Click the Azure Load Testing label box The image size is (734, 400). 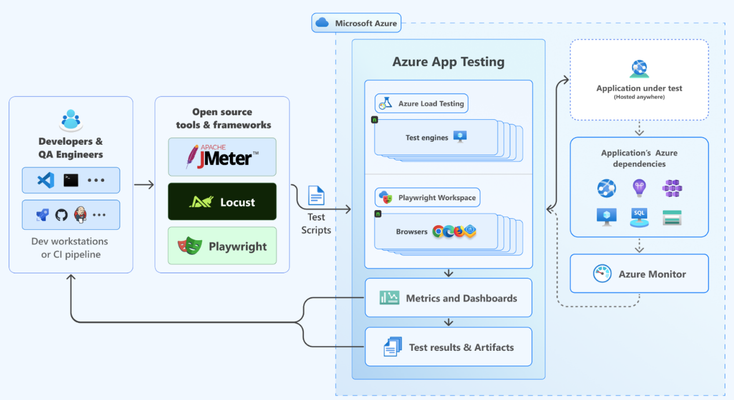click(x=421, y=104)
